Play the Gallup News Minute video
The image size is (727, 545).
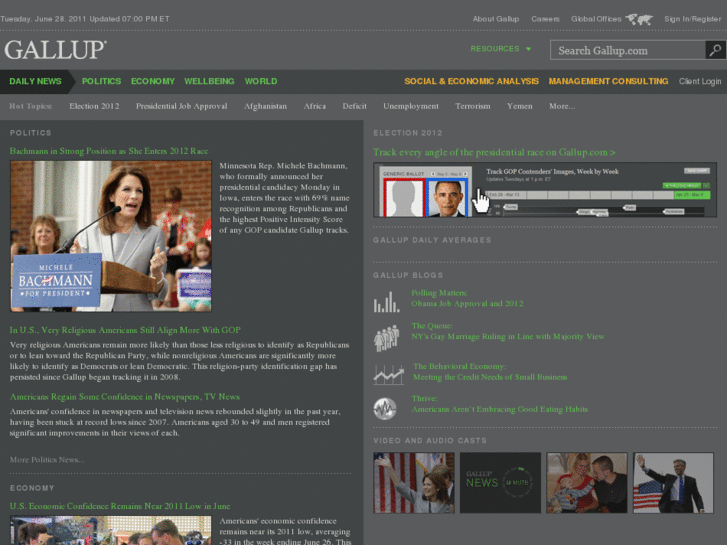pos(500,483)
